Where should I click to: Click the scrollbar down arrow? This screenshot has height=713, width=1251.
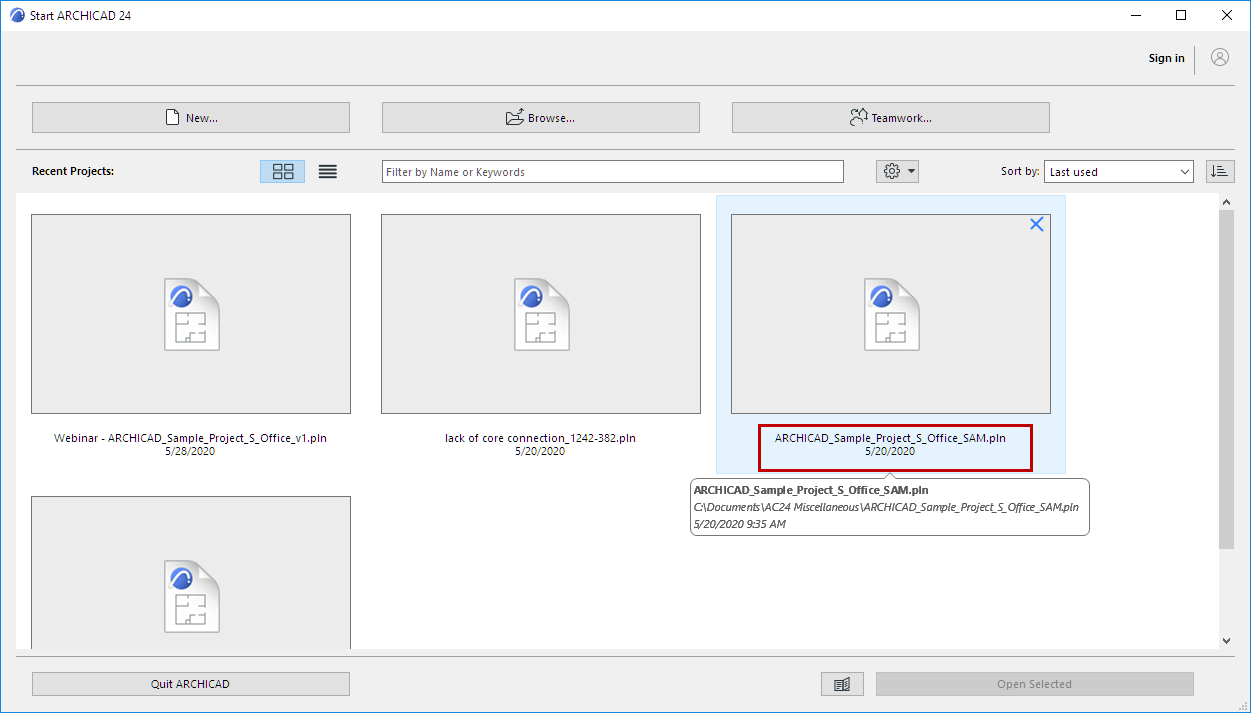1227,640
